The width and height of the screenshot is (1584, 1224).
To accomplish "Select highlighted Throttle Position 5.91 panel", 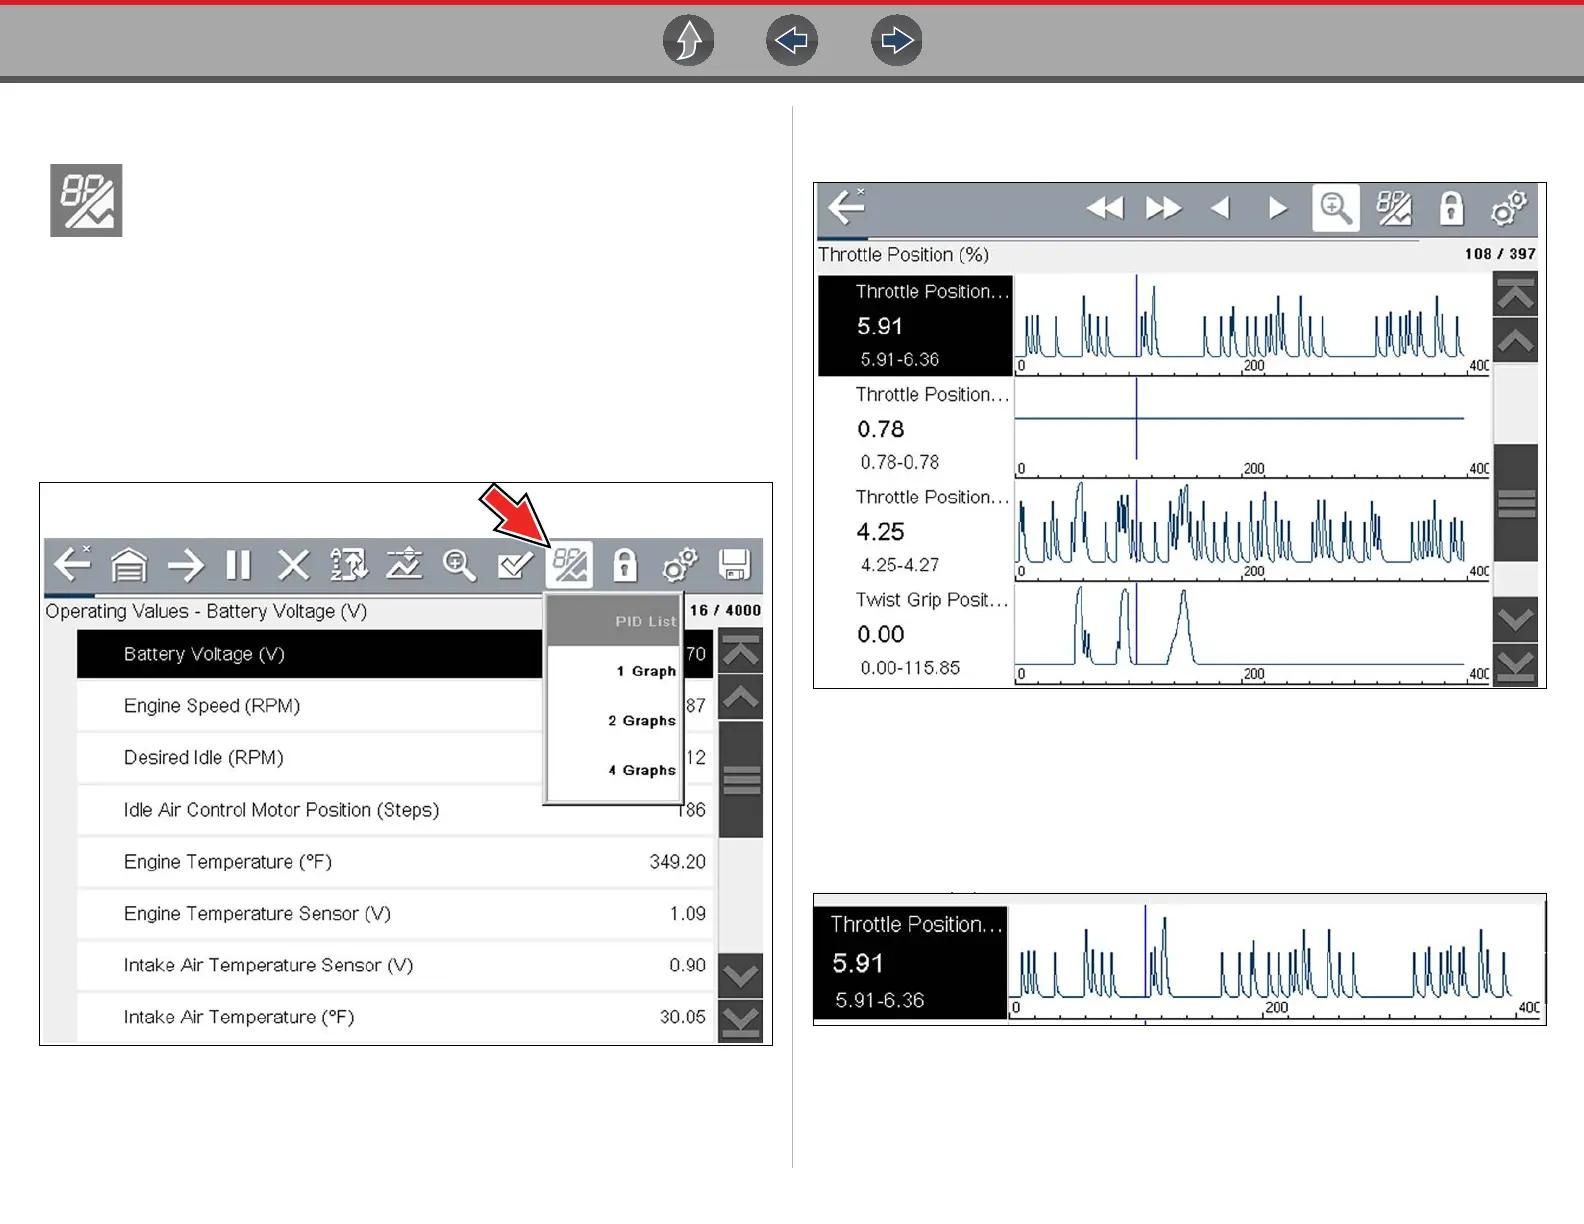I will (915, 326).
